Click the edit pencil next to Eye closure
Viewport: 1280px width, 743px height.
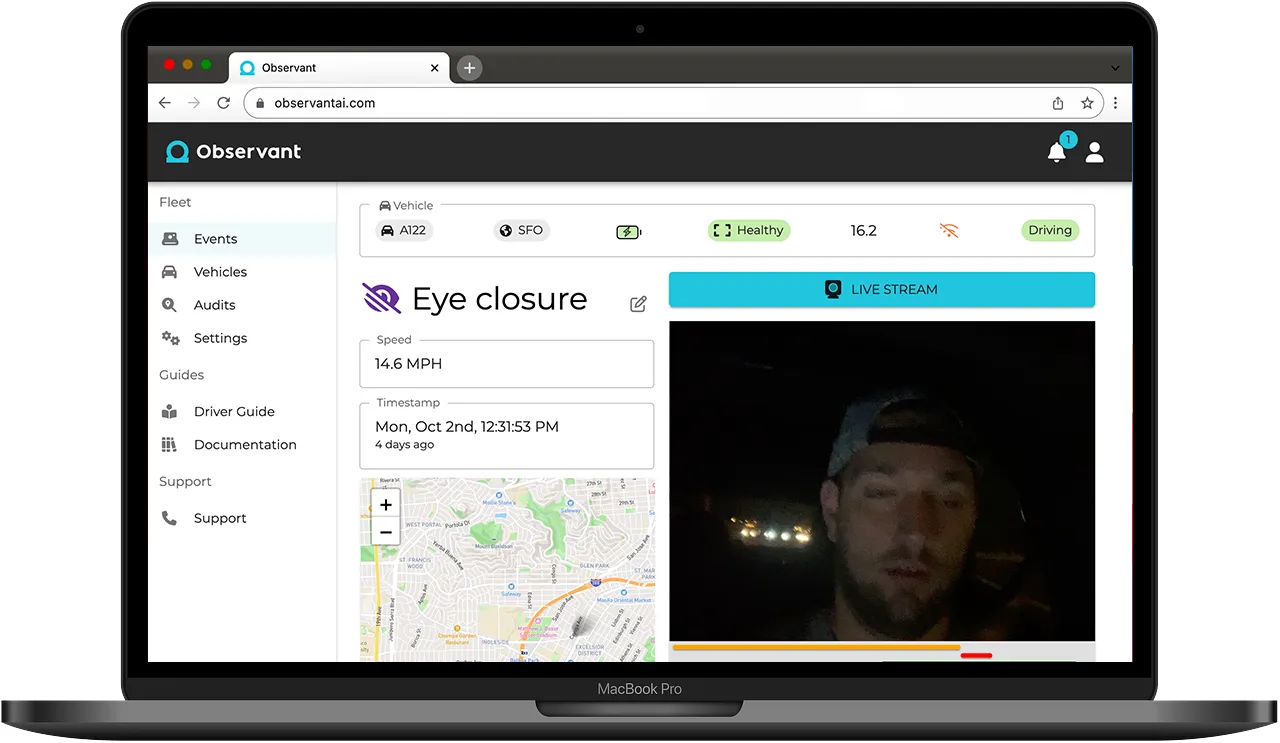(638, 304)
